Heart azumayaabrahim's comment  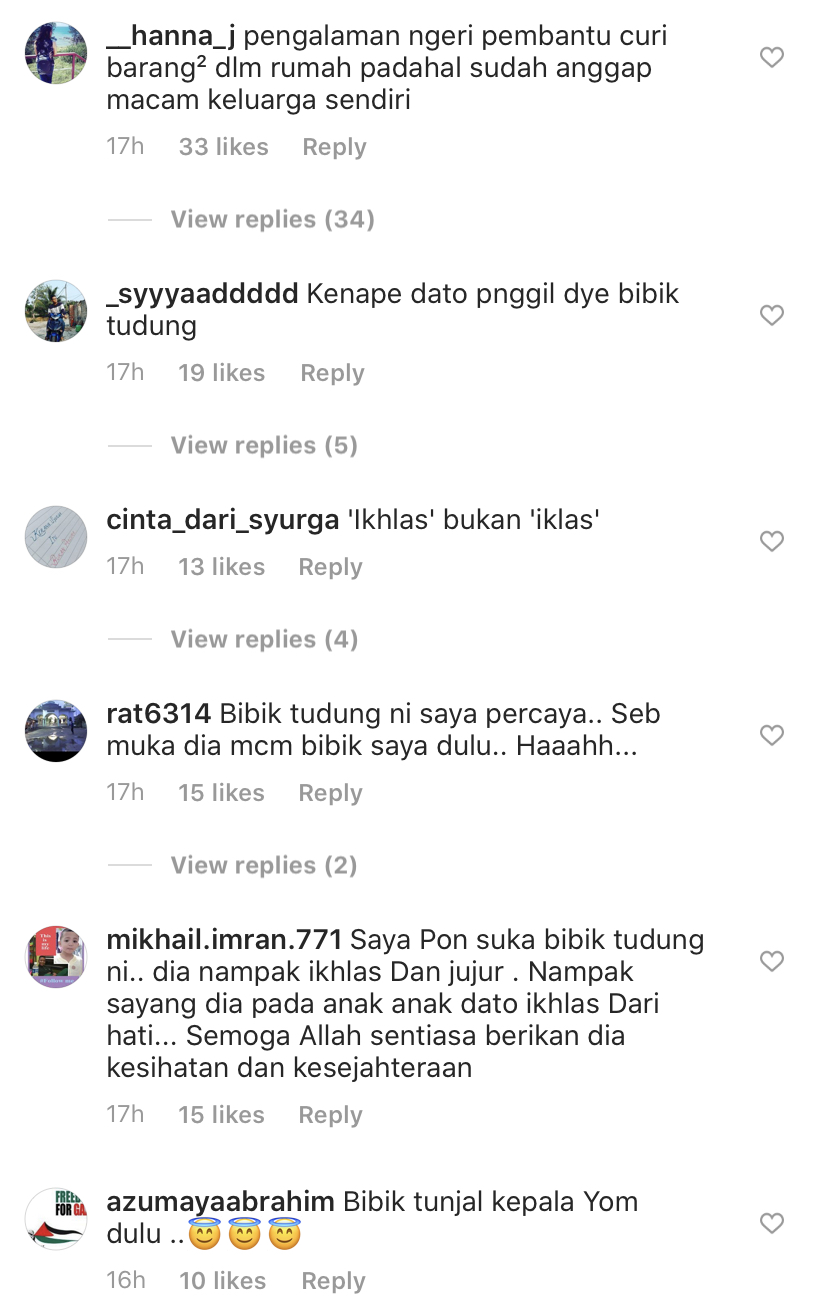click(771, 1224)
